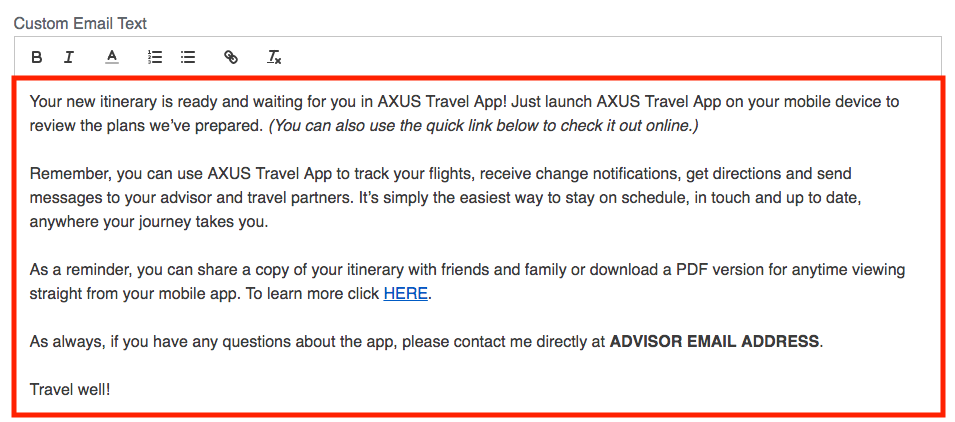Place cursor at the 'Travel well!' line
The height and width of the screenshot is (422, 955).
pyautogui.click(x=70, y=389)
